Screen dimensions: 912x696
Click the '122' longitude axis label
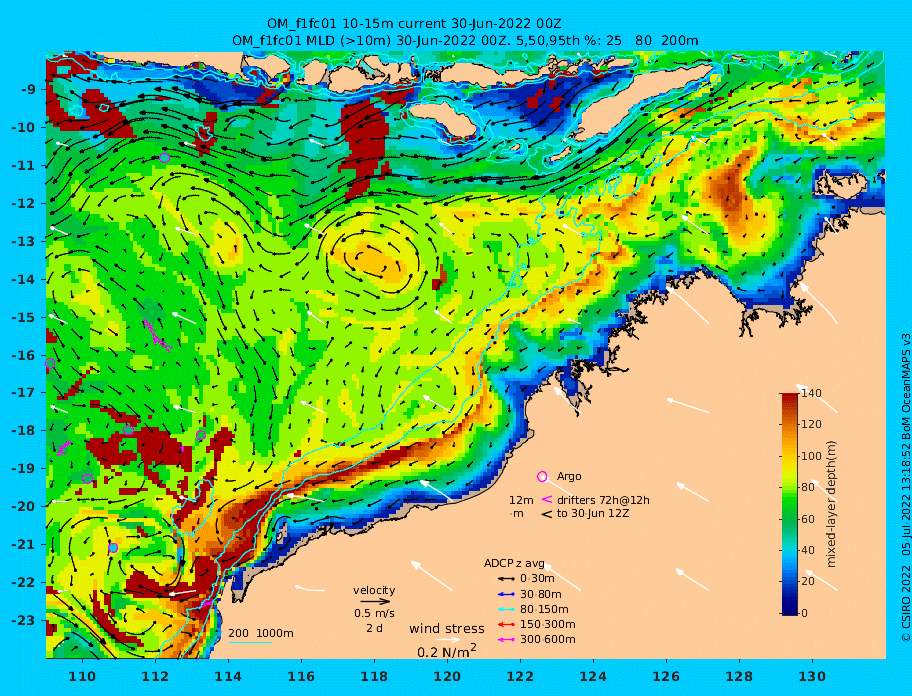tap(521, 677)
